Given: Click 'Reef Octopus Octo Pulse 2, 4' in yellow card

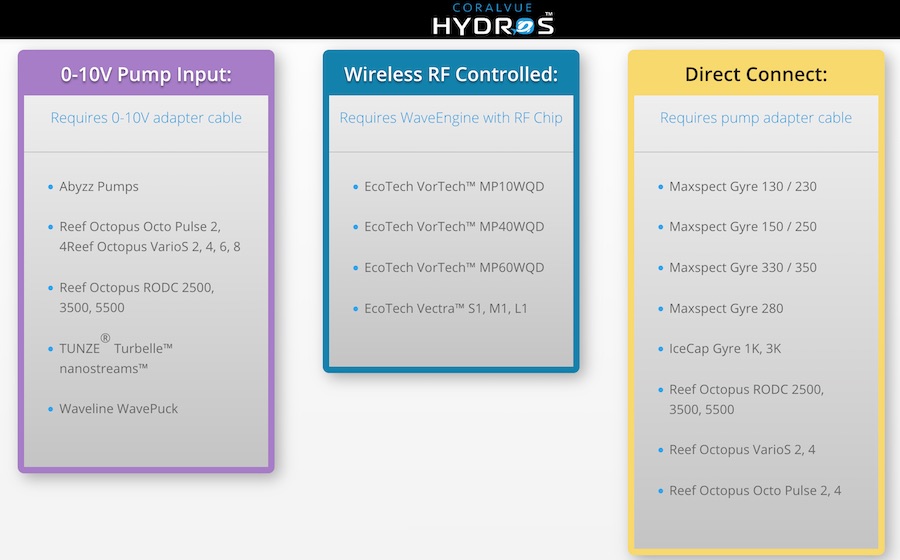Looking at the screenshot, I should click(755, 491).
